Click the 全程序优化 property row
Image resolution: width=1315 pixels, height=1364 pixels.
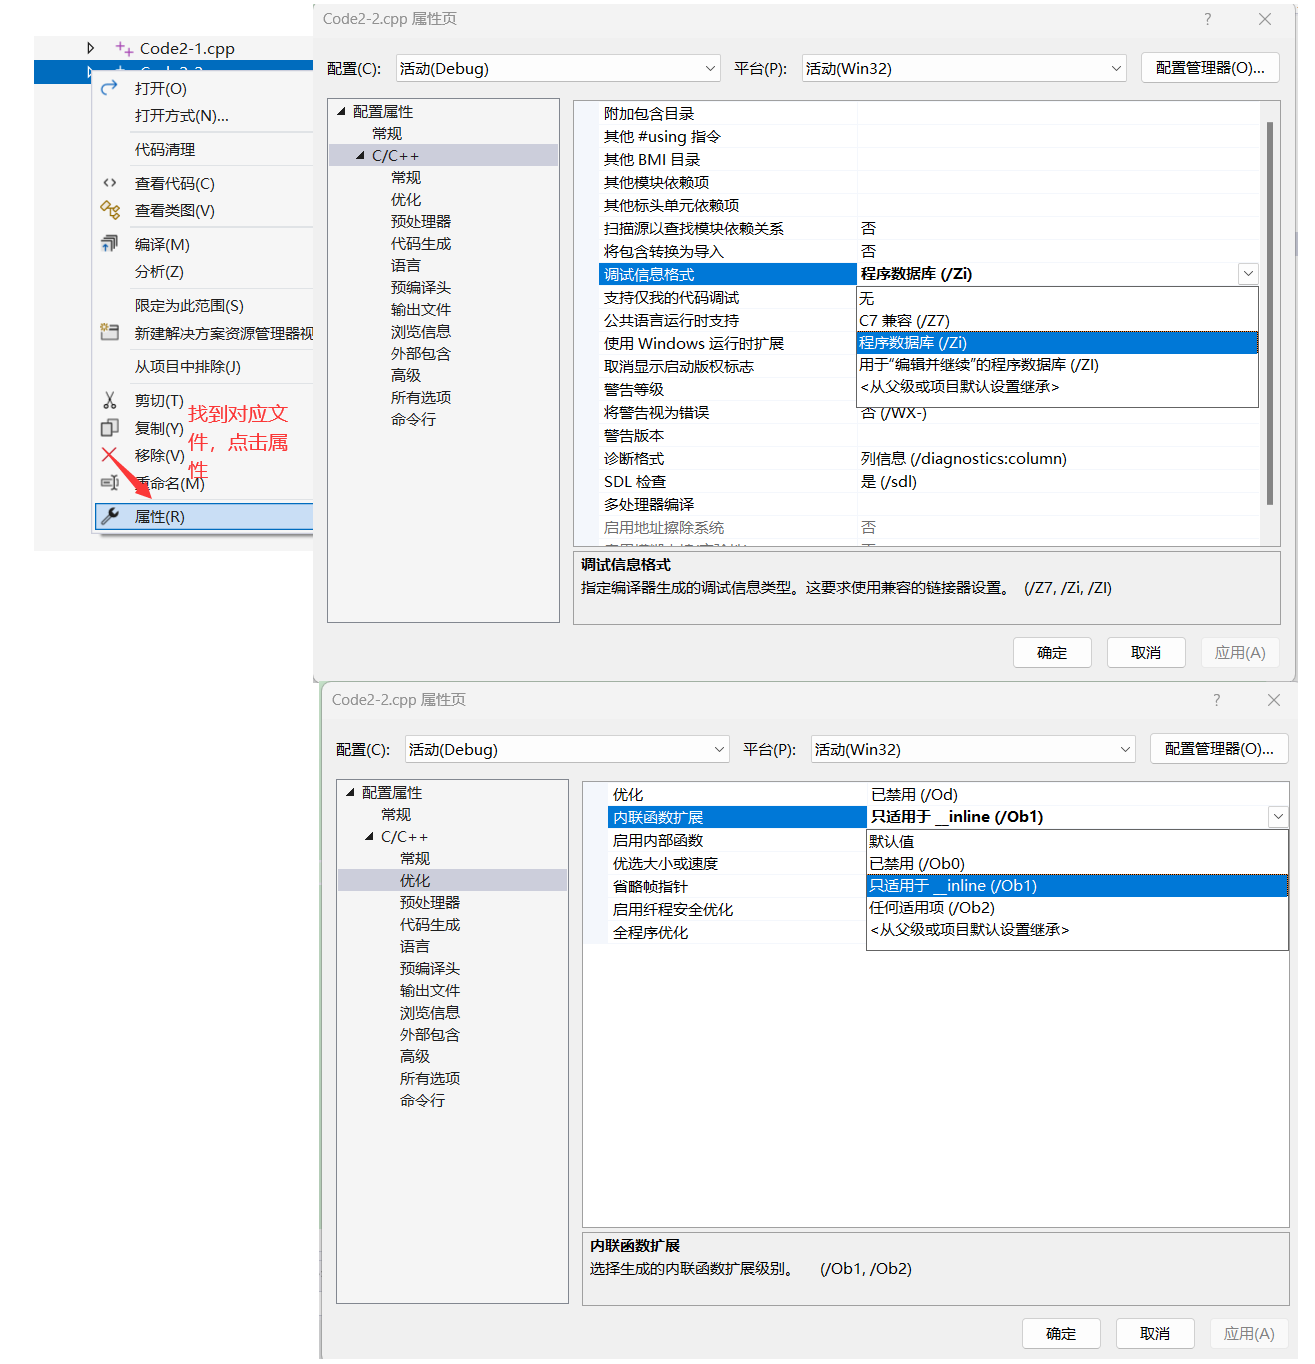pyautogui.click(x=737, y=932)
